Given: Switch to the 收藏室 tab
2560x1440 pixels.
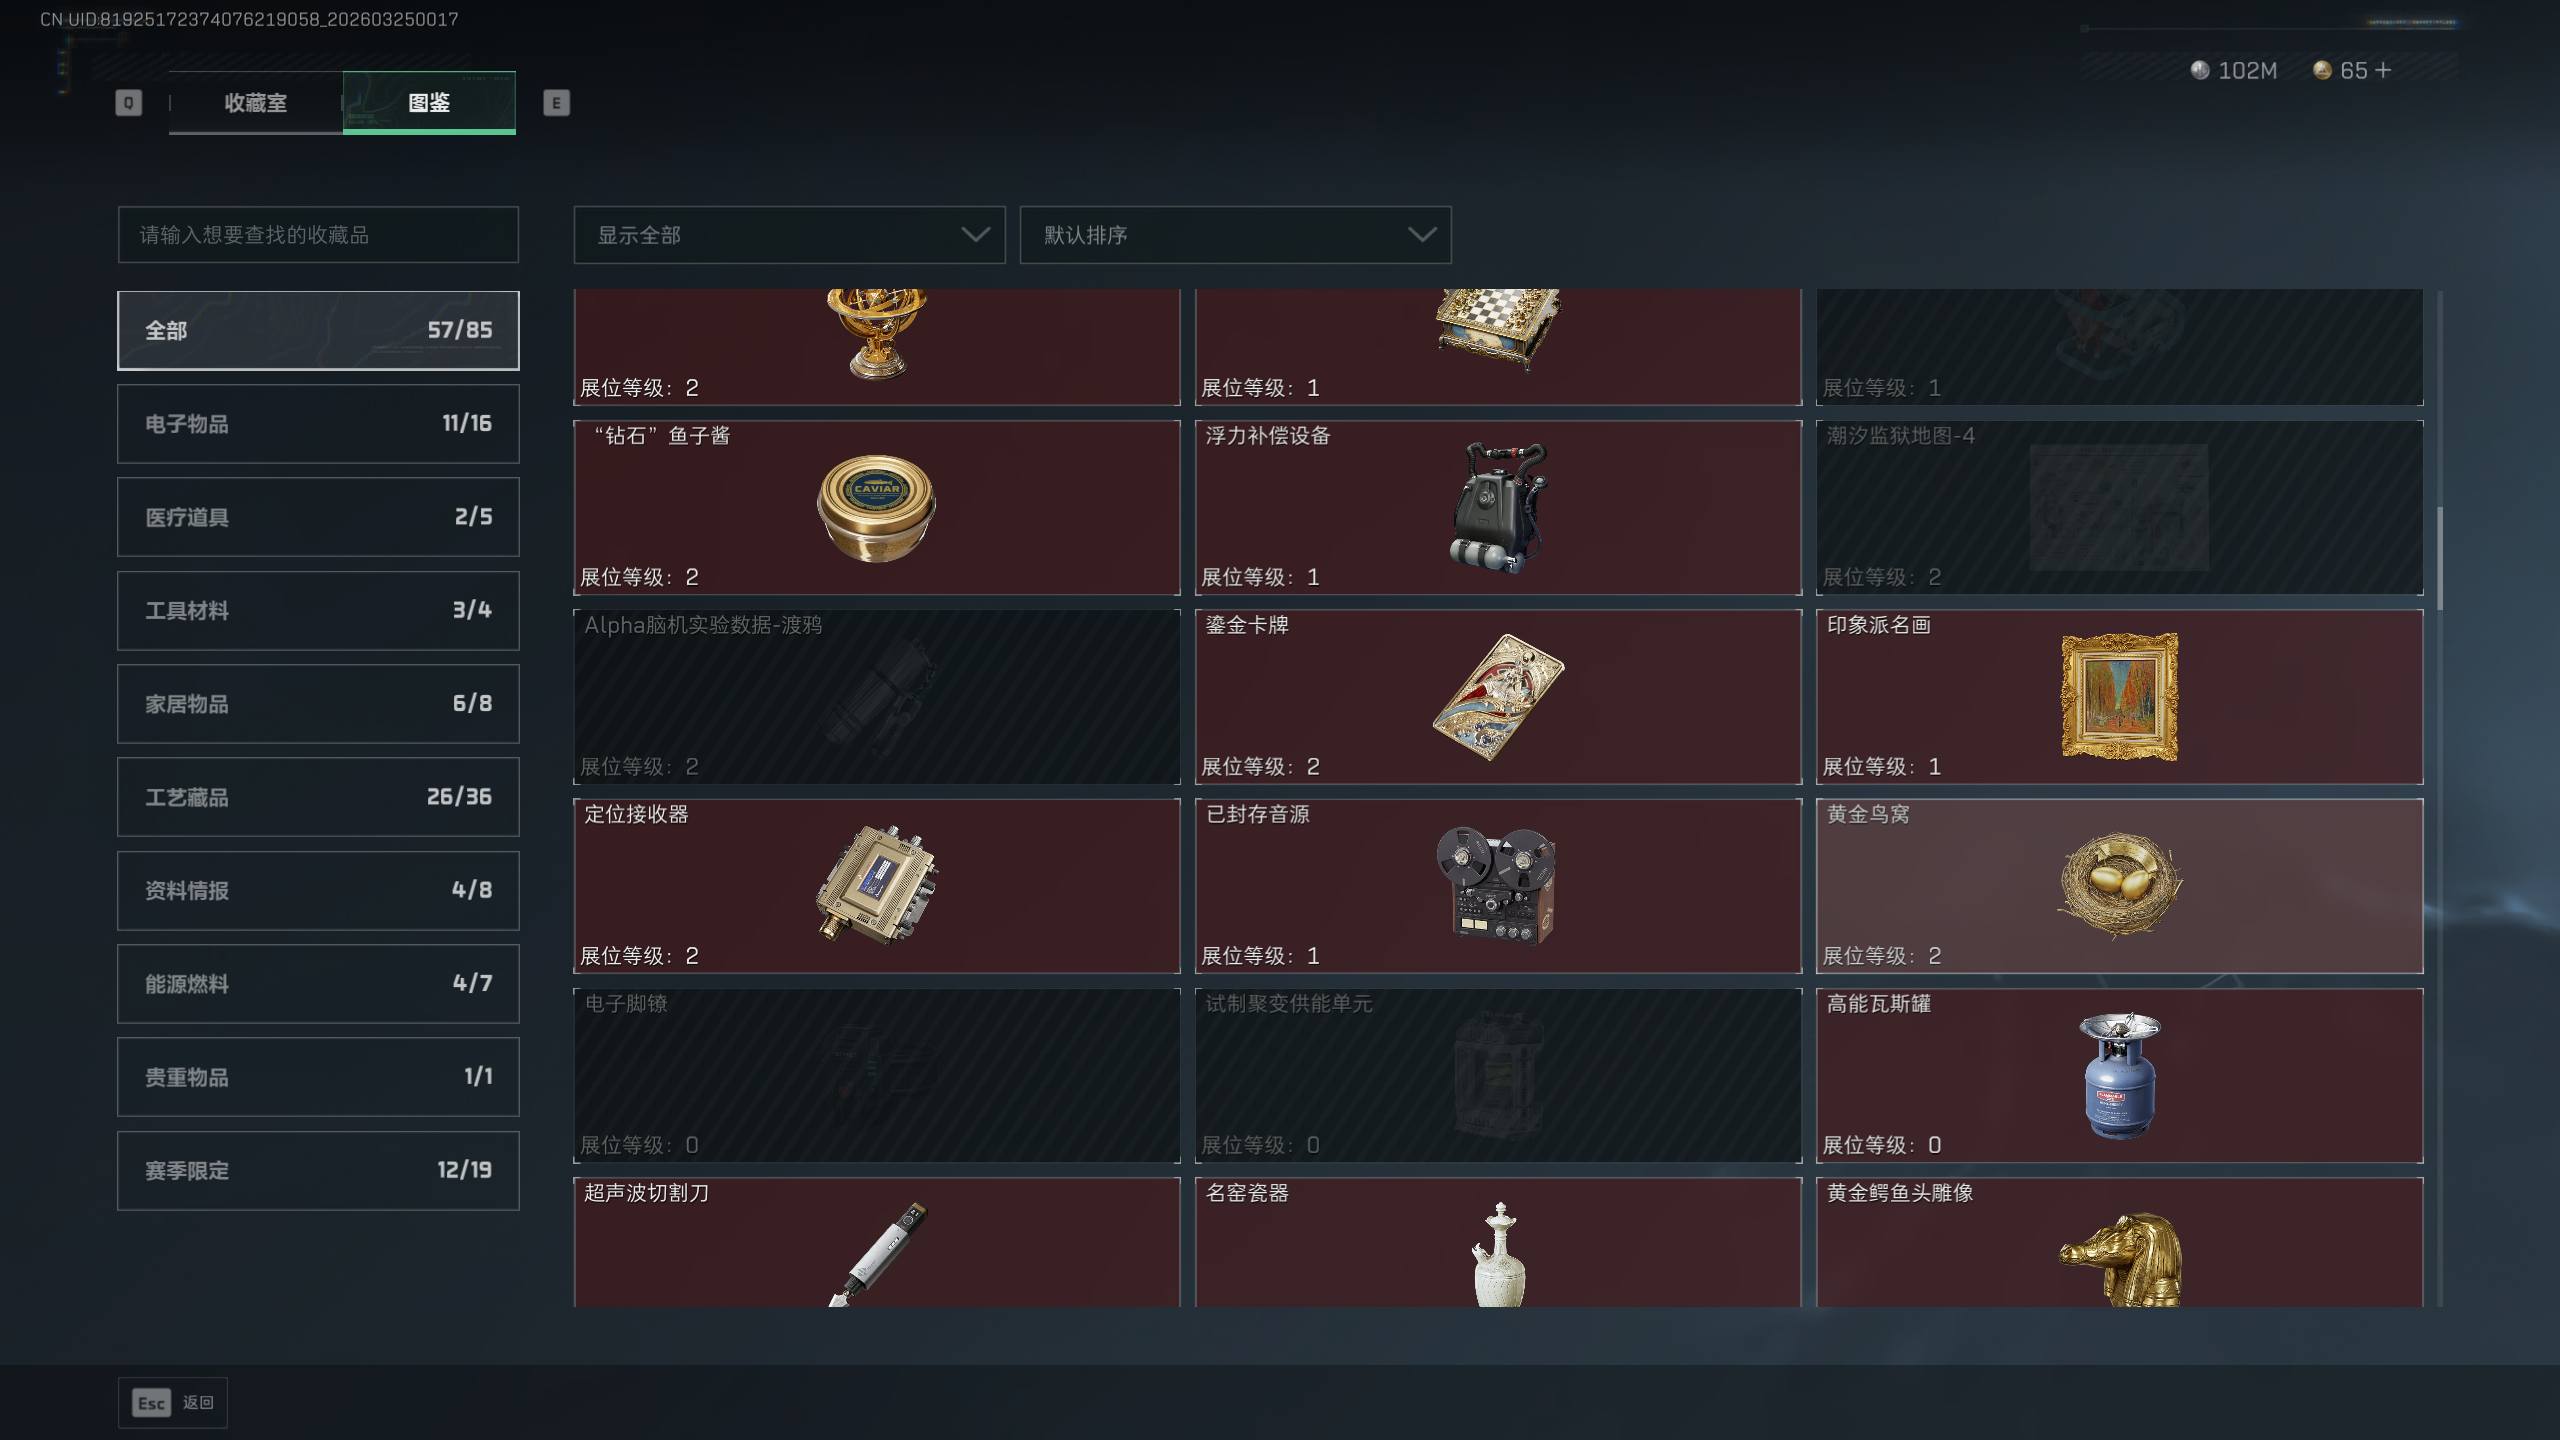Looking at the screenshot, I should 256,103.
